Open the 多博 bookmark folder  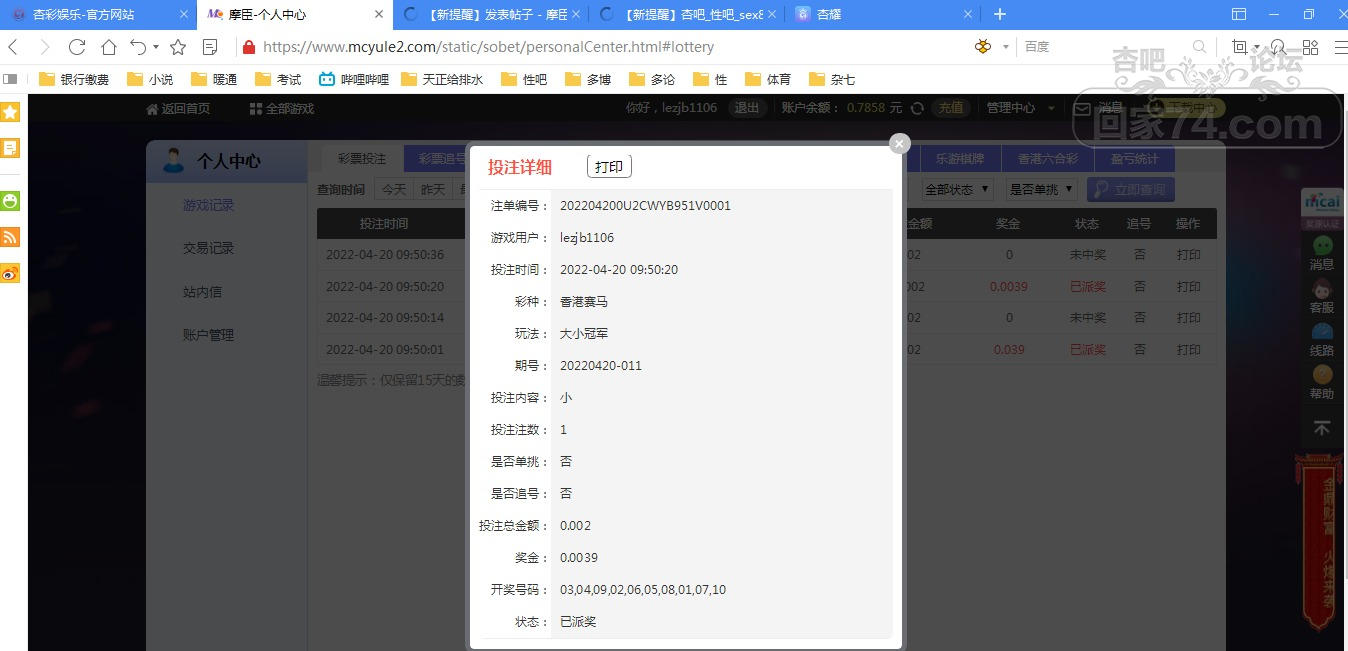[x=588, y=79]
